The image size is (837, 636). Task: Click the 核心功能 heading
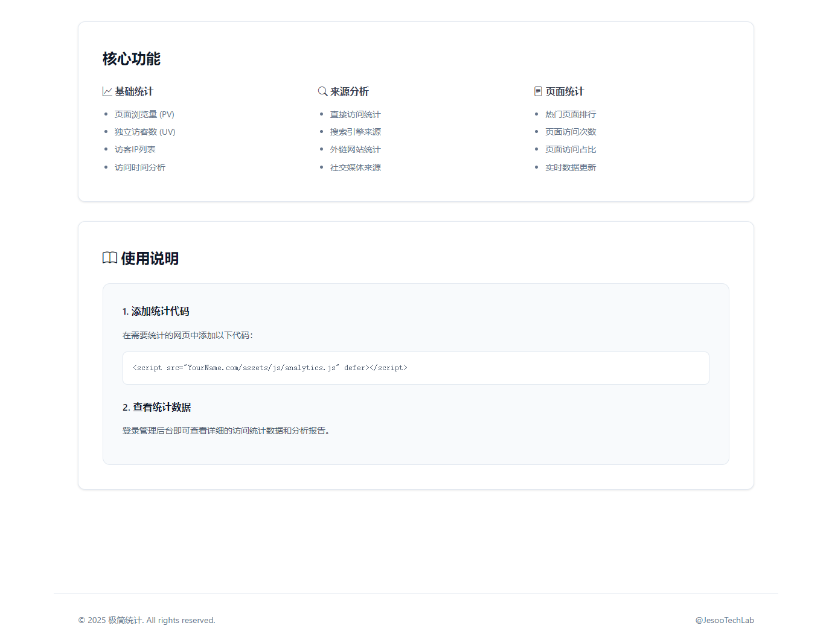[131, 59]
